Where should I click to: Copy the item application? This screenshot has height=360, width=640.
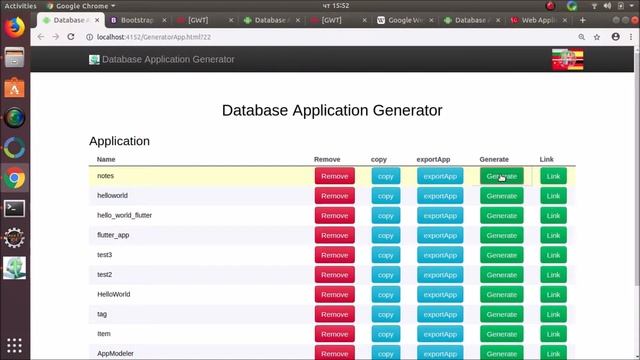coord(386,334)
